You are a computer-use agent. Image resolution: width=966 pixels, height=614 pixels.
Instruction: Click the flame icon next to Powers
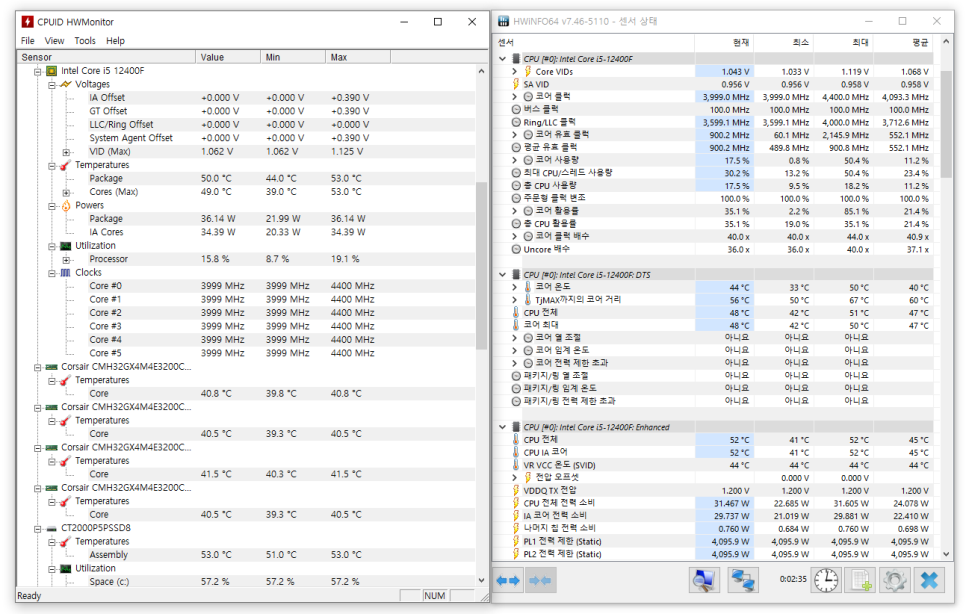pos(66,206)
